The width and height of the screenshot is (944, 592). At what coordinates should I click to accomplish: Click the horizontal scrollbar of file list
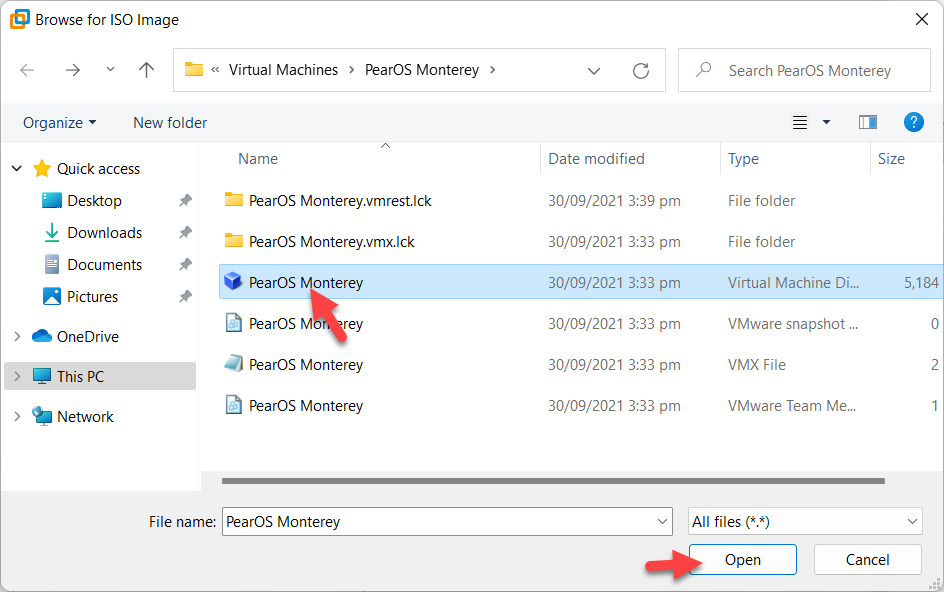pyautogui.click(x=553, y=481)
